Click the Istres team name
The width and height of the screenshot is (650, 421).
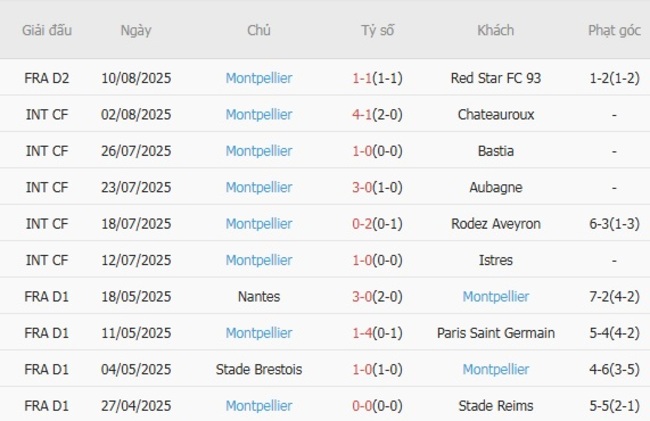point(496,260)
